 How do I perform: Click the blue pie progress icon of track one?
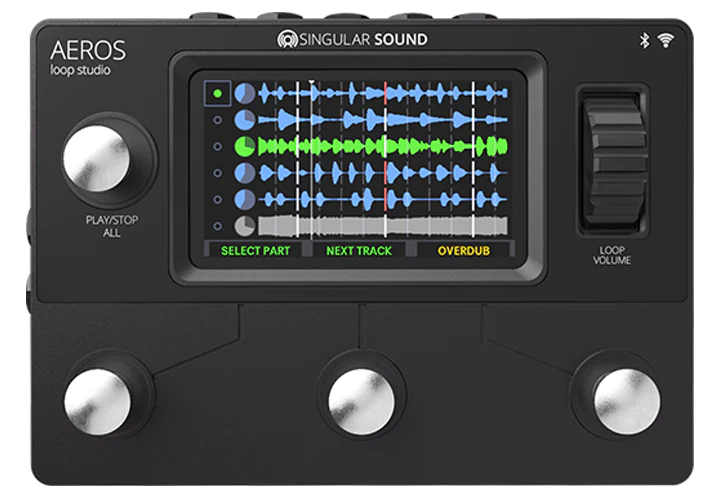245,94
